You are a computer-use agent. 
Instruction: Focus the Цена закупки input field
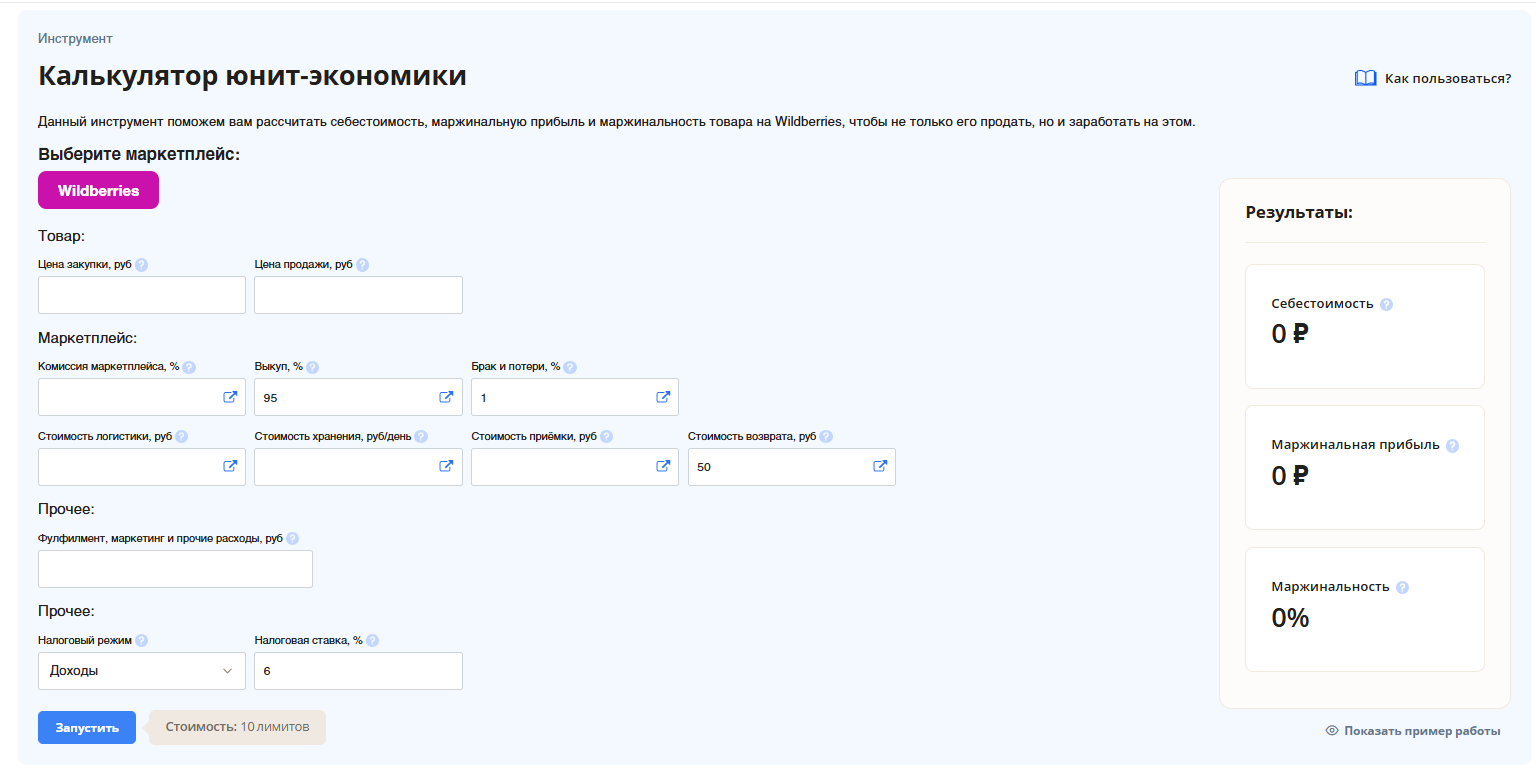pos(141,295)
